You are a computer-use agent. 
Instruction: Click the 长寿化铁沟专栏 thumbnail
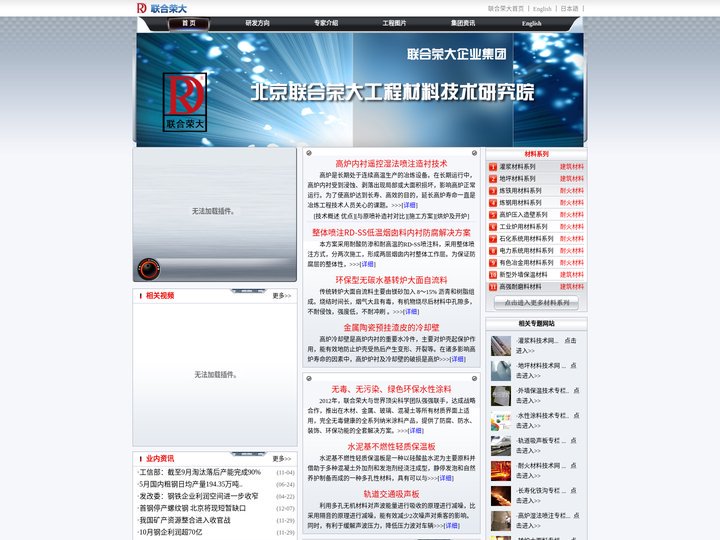[x=501, y=496]
